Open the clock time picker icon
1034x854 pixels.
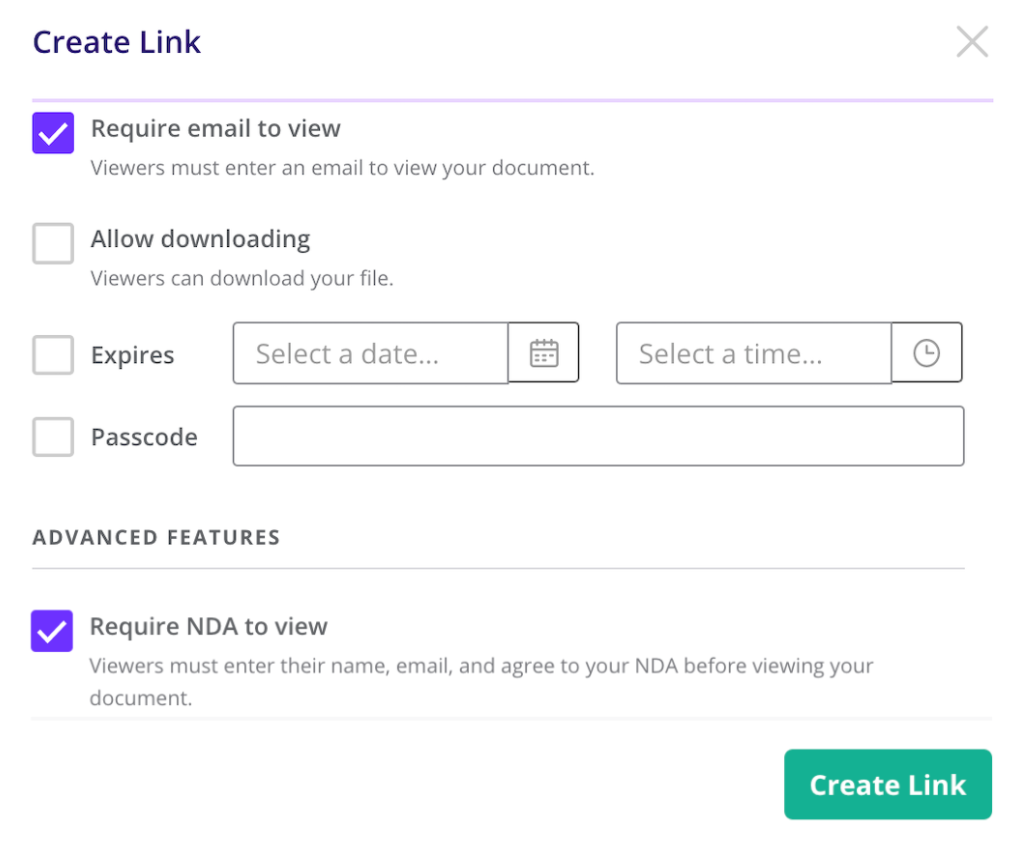tap(927, 353)
